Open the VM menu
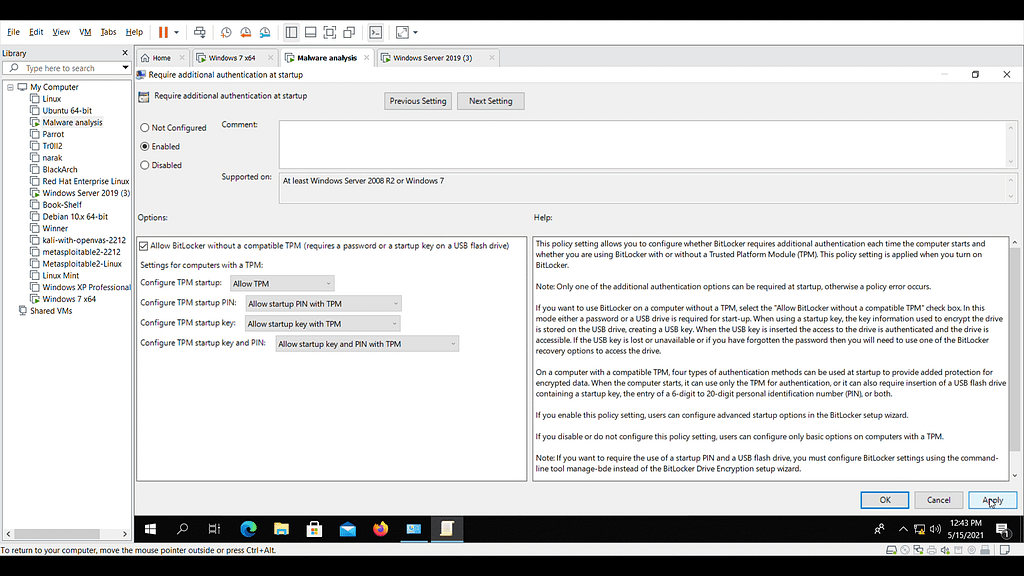 (x=85, y=32)
